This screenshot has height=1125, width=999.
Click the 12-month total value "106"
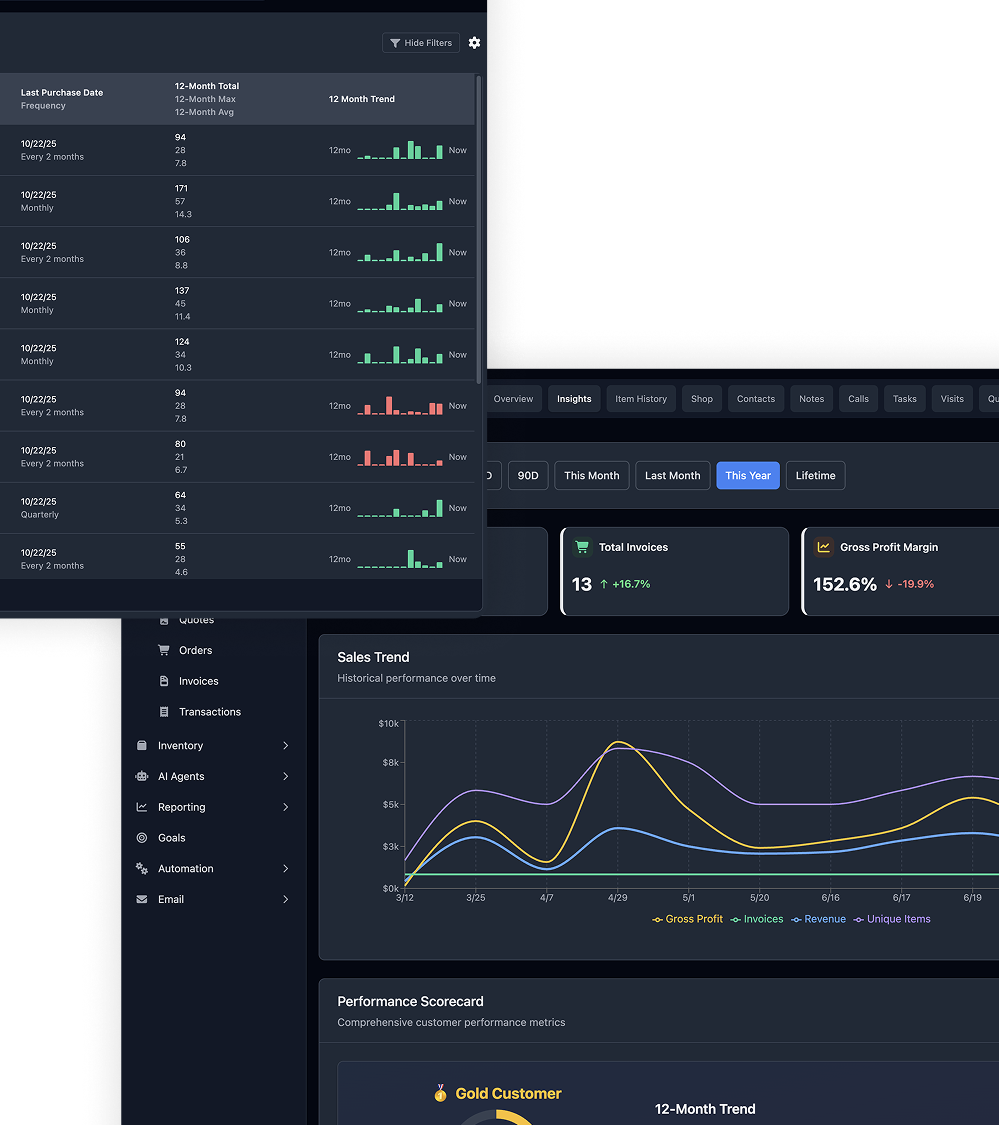click(182, 240)
